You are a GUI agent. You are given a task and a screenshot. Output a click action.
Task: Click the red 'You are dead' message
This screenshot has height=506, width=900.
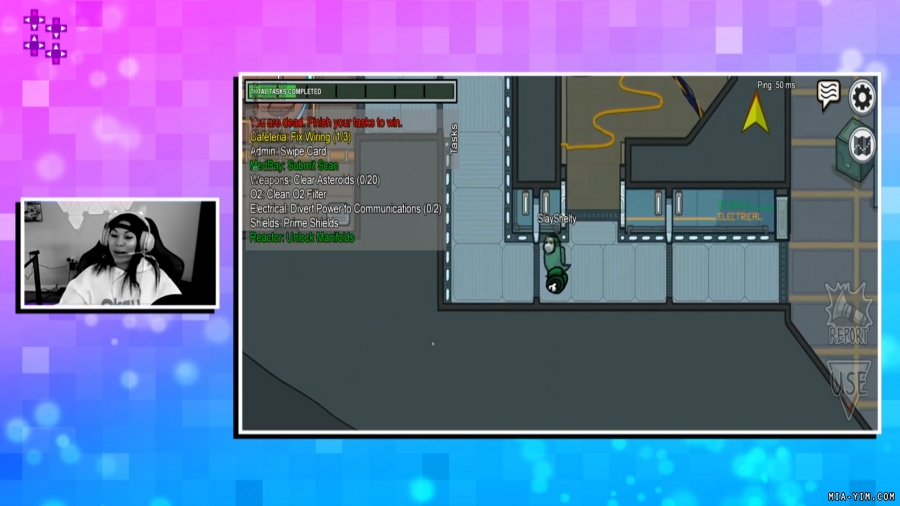click(x=326, y=123)
